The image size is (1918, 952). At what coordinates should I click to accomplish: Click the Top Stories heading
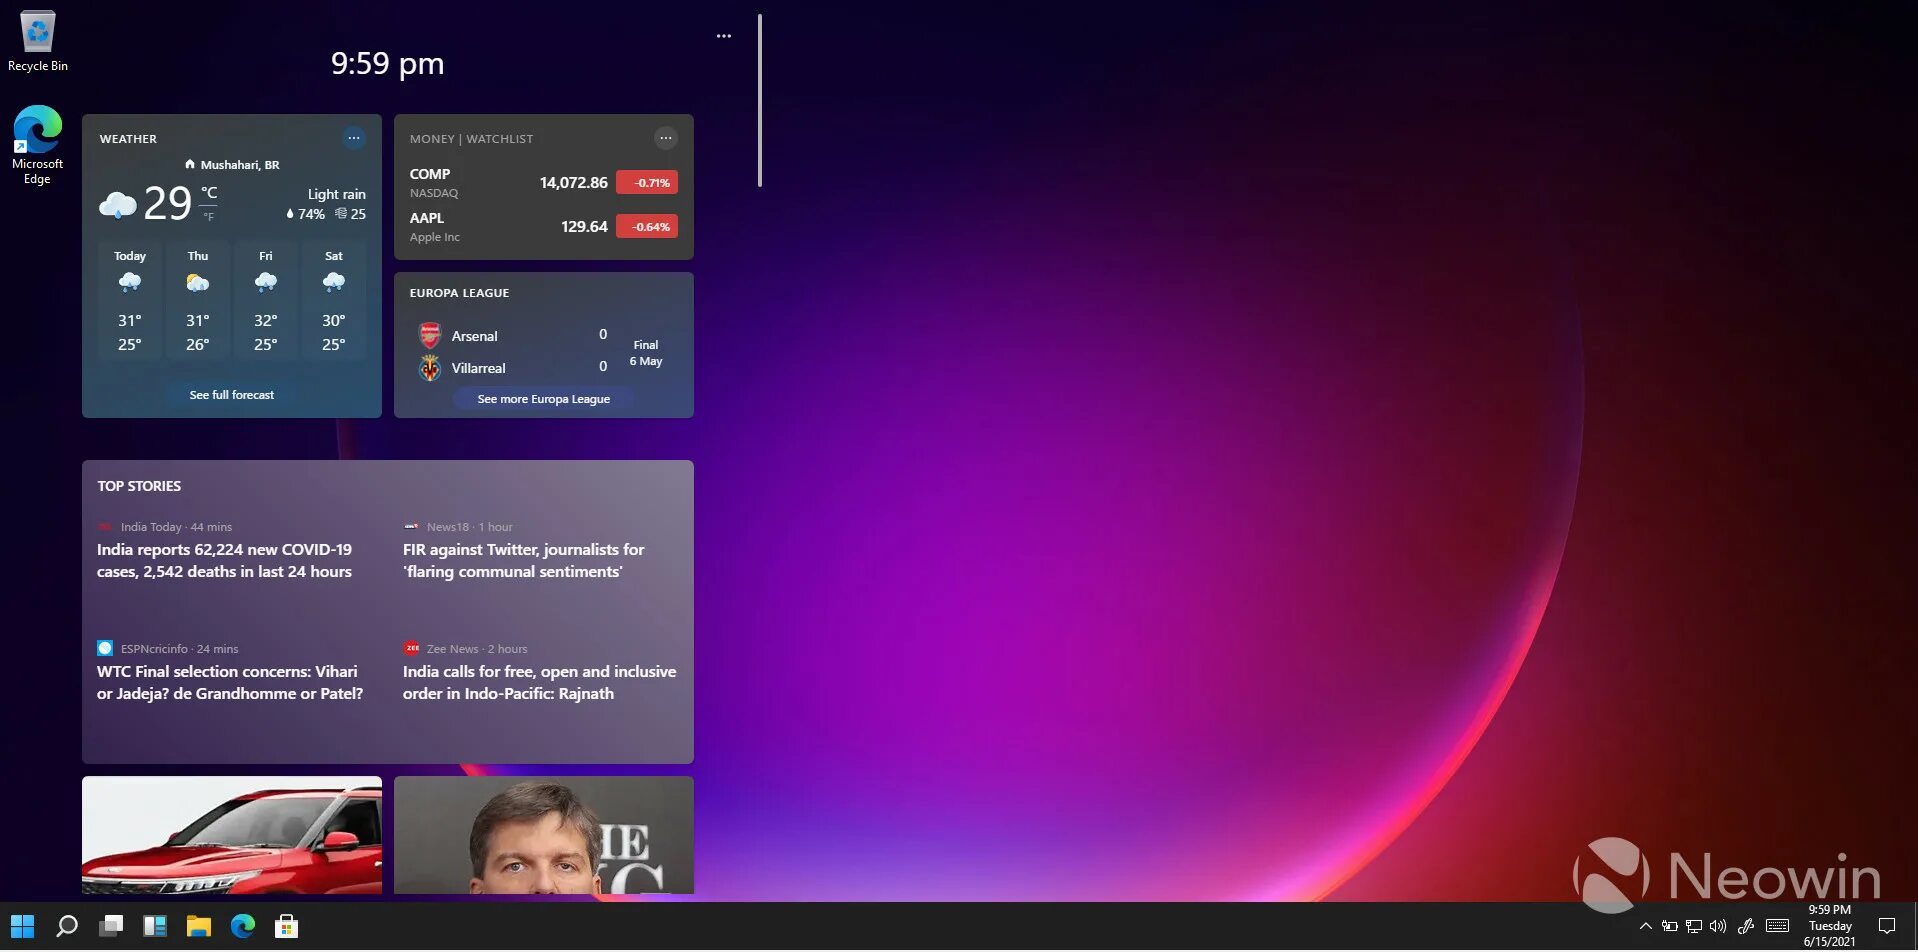[x=139, y=486]
